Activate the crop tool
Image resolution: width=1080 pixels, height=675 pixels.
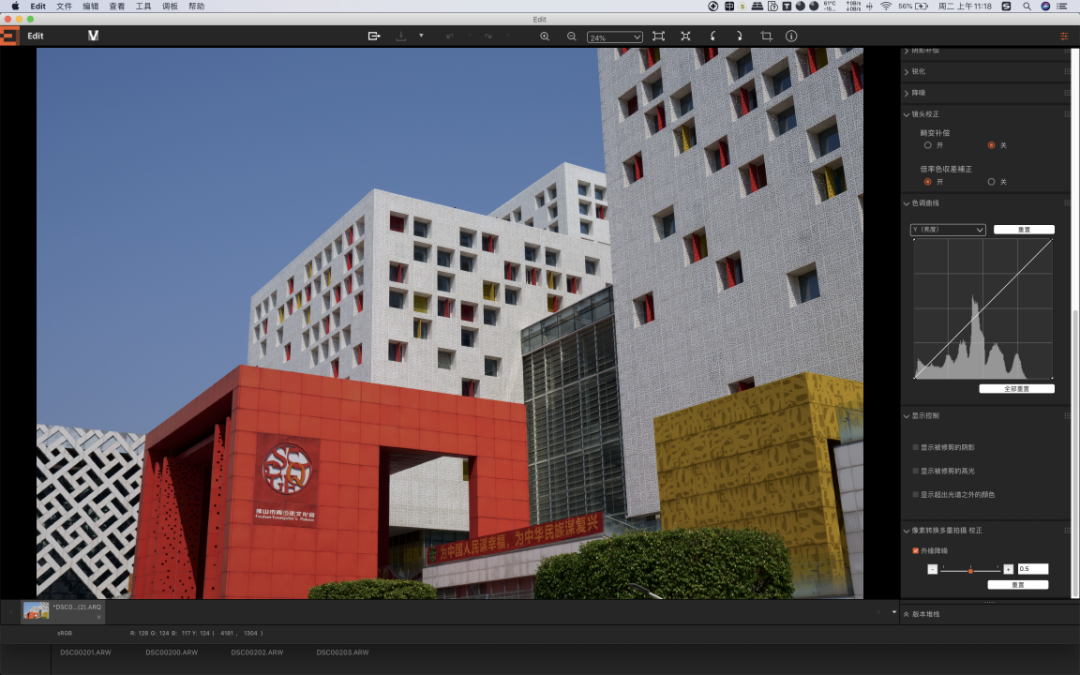[766, 36]
